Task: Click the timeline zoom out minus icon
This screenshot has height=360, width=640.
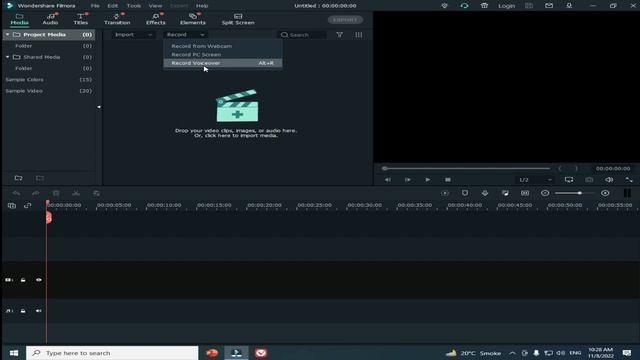Action: point(545,193)
